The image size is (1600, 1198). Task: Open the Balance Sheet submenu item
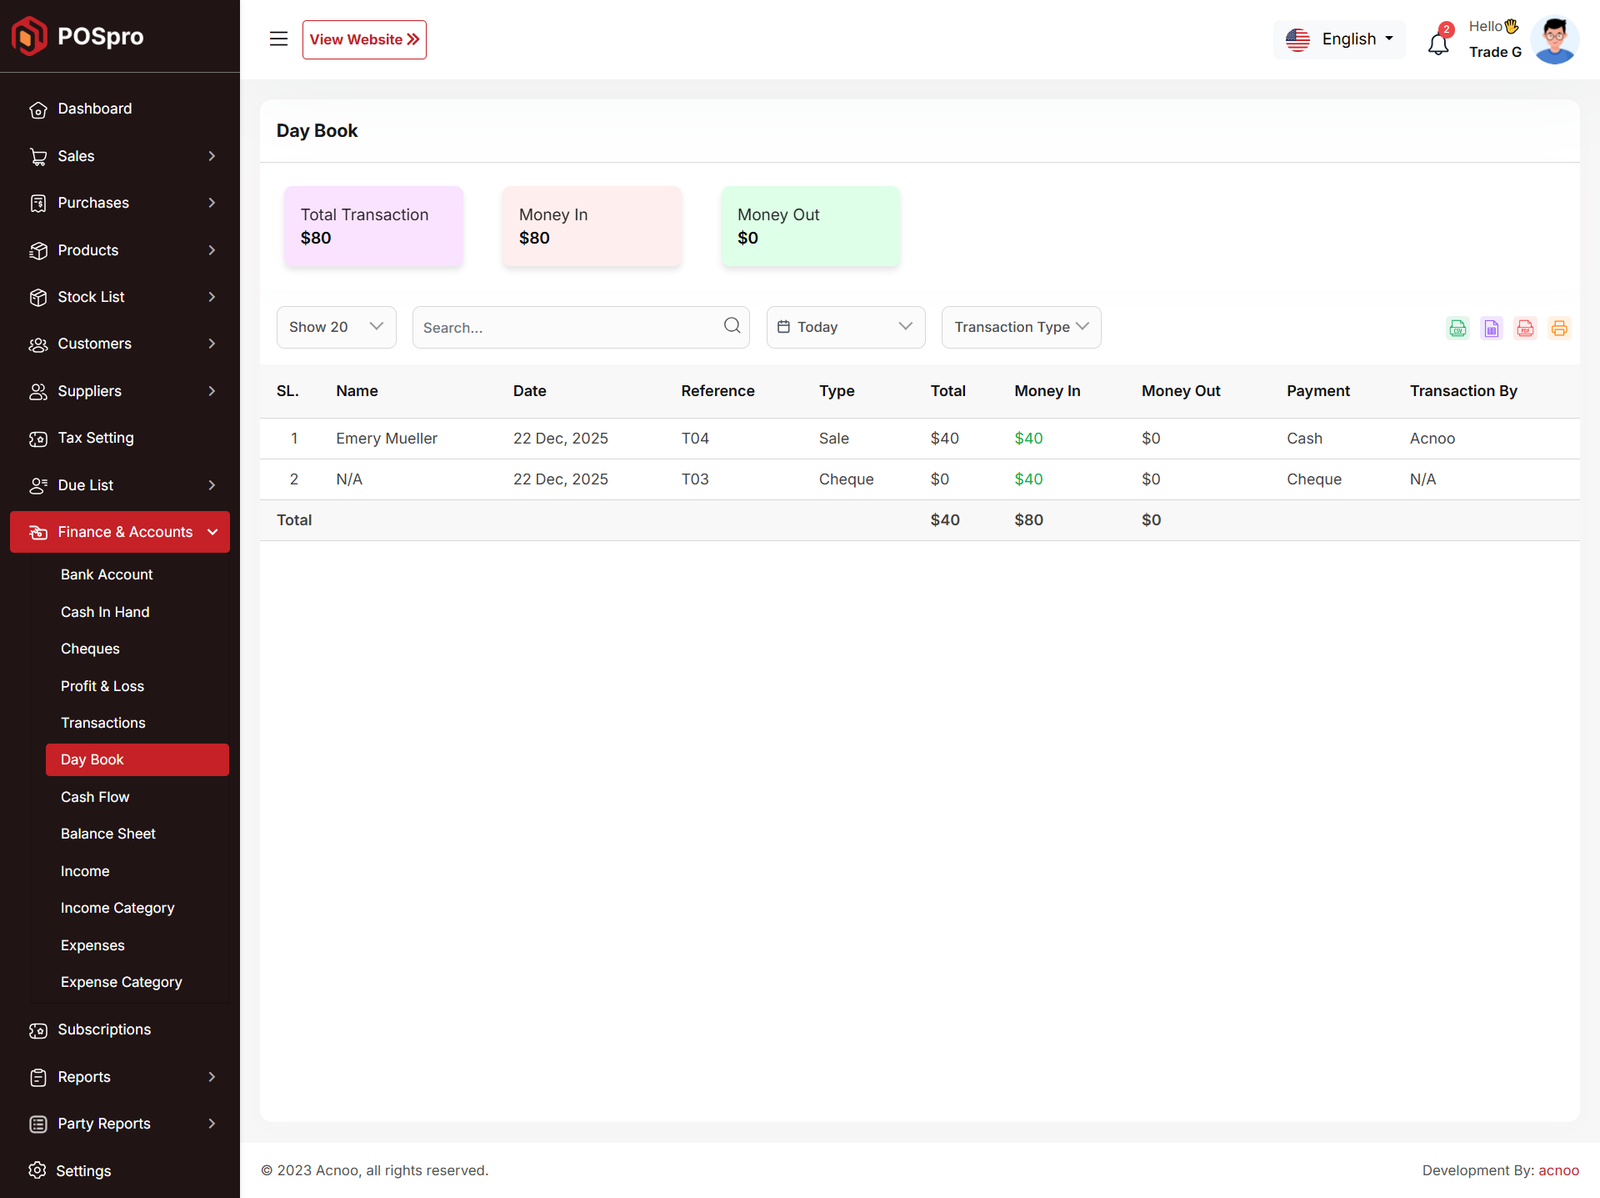point(108,834)
